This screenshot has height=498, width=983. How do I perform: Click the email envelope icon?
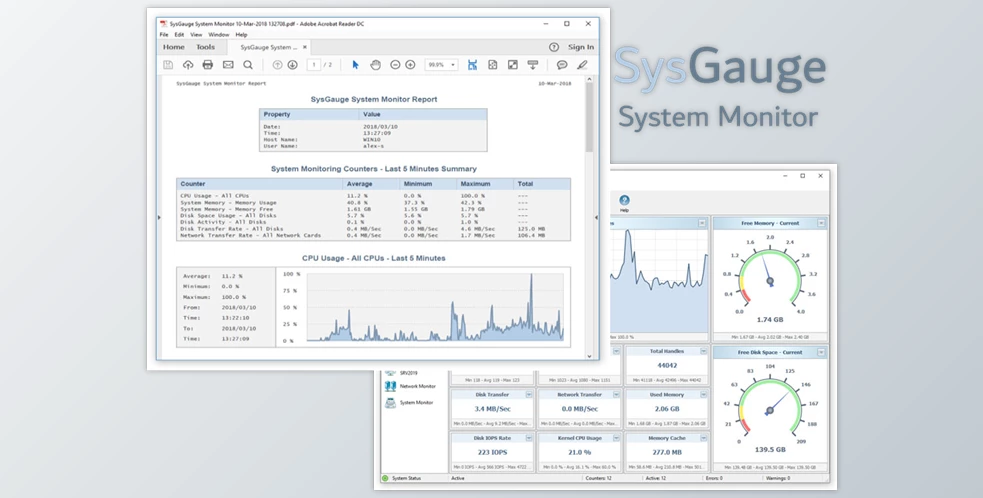[228, 65]
